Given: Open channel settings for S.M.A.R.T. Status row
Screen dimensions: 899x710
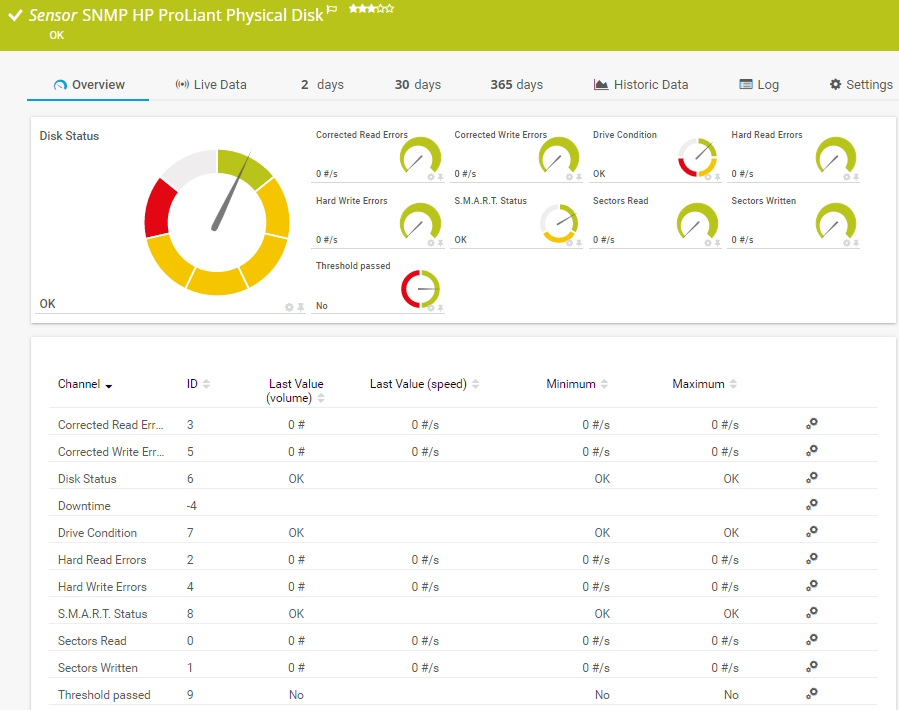Looking at the screenshot, I should [x=811, y=613].
